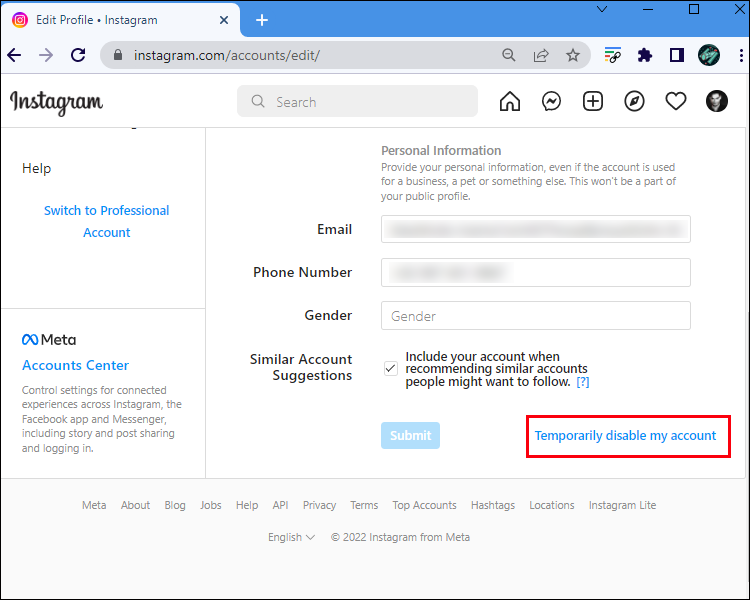Screen dimensions: 750x600
Task: Open Chrome three-dot menu
Action: point(741,56)
